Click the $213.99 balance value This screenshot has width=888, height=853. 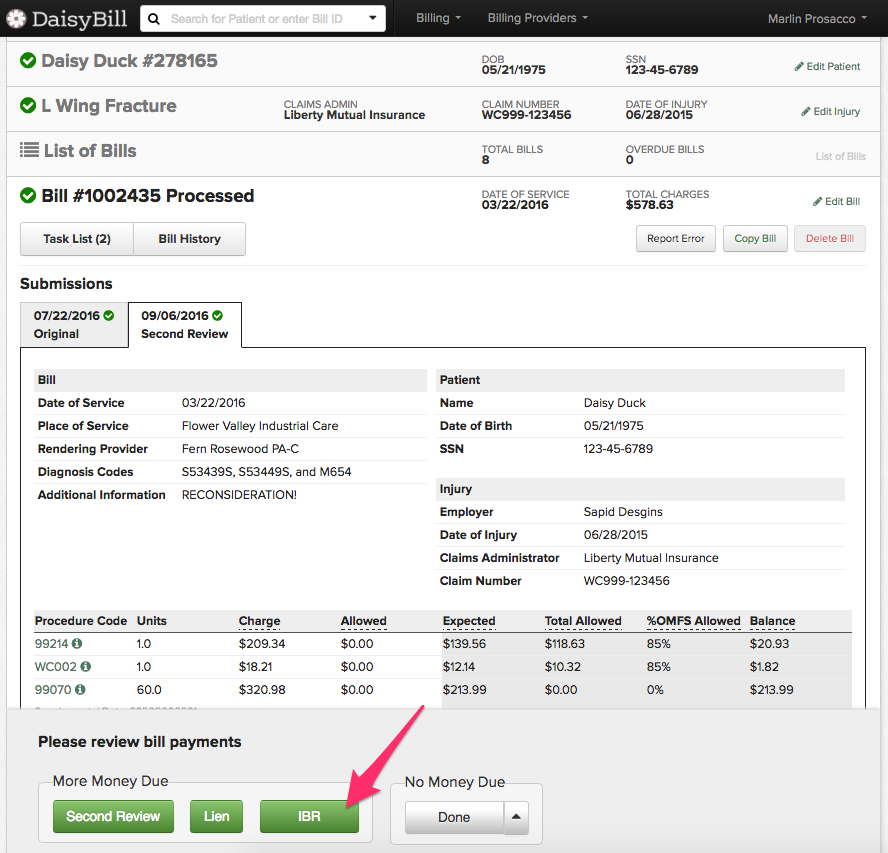point(771,689)
